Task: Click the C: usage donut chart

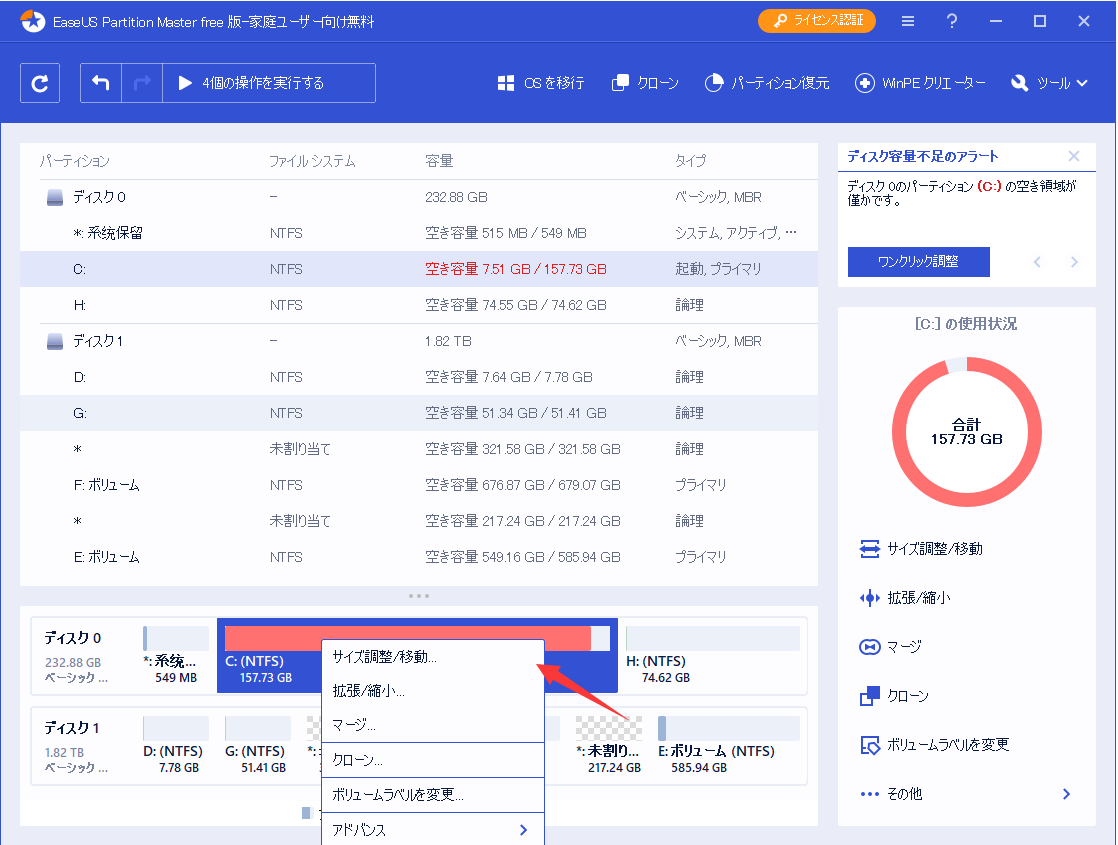Action: click(x=967, y=432)
